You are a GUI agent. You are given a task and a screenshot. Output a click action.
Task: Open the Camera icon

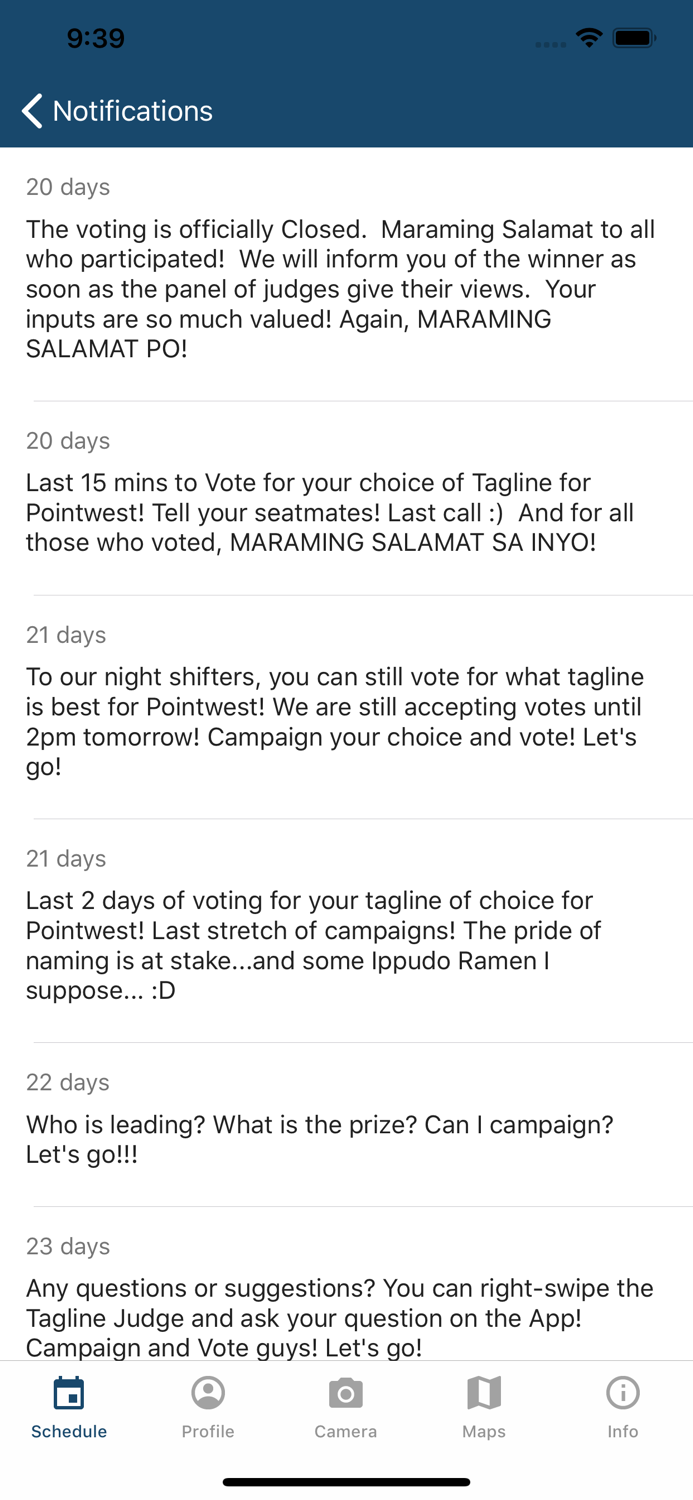click(x=346, y=1393)
